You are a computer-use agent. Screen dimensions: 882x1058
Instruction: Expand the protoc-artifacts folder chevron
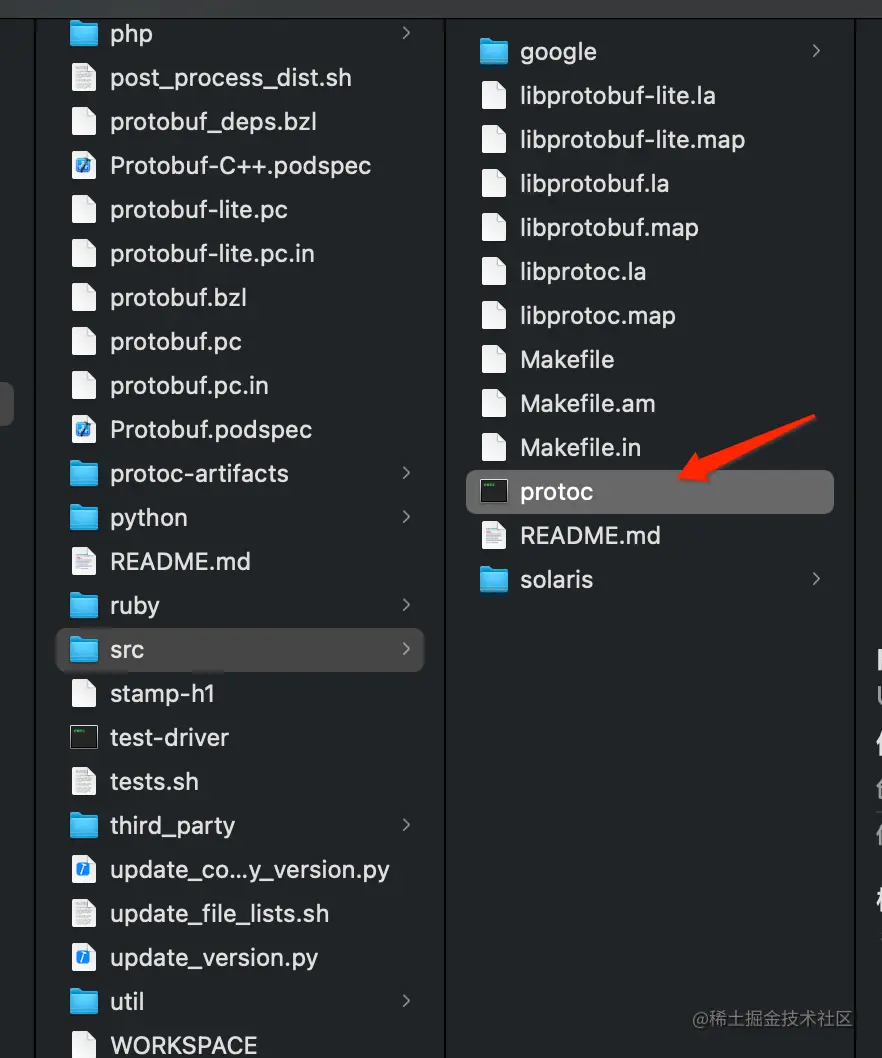pos(406,472)
